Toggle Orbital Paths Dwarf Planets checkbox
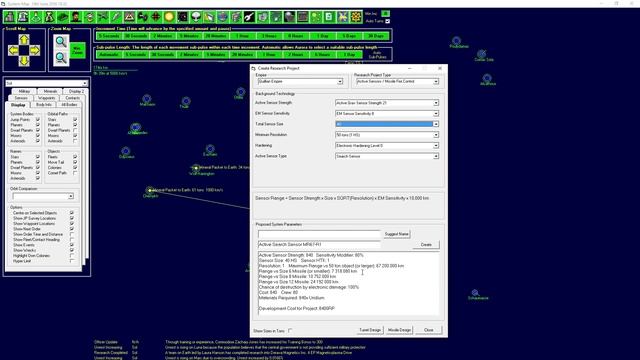 point(75,130)
